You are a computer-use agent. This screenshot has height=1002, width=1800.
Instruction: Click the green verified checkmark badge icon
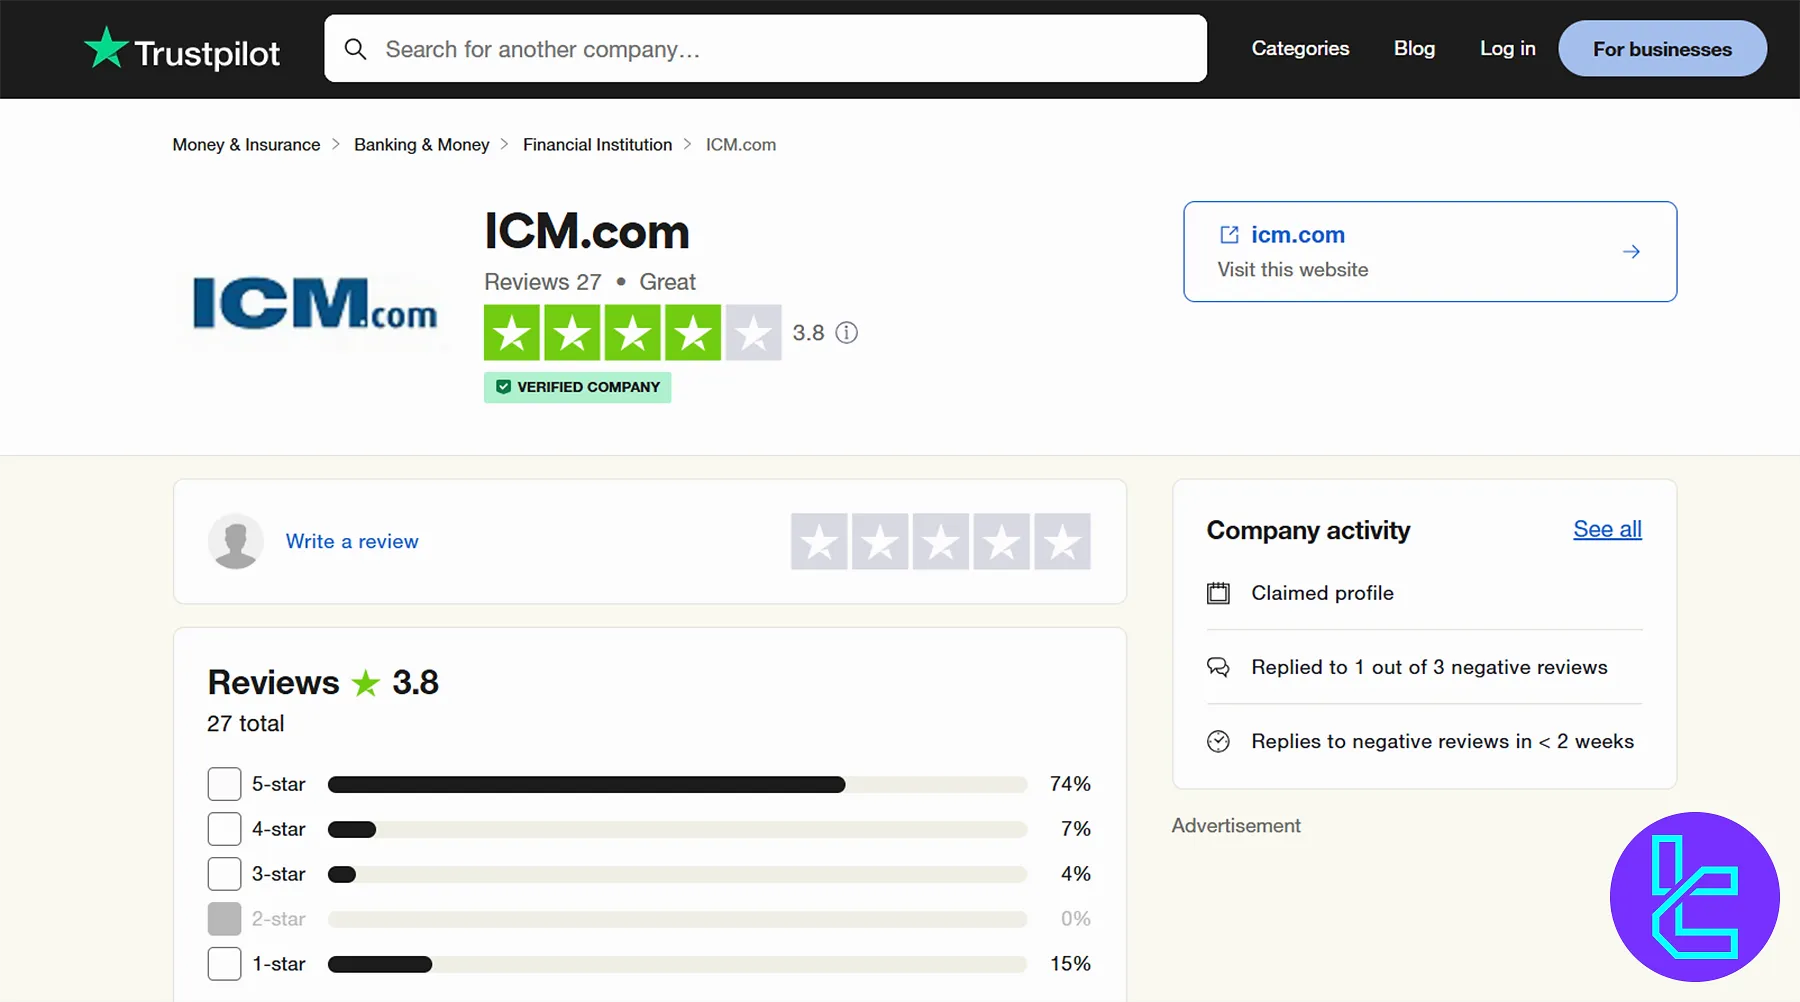tap(503, 387)
